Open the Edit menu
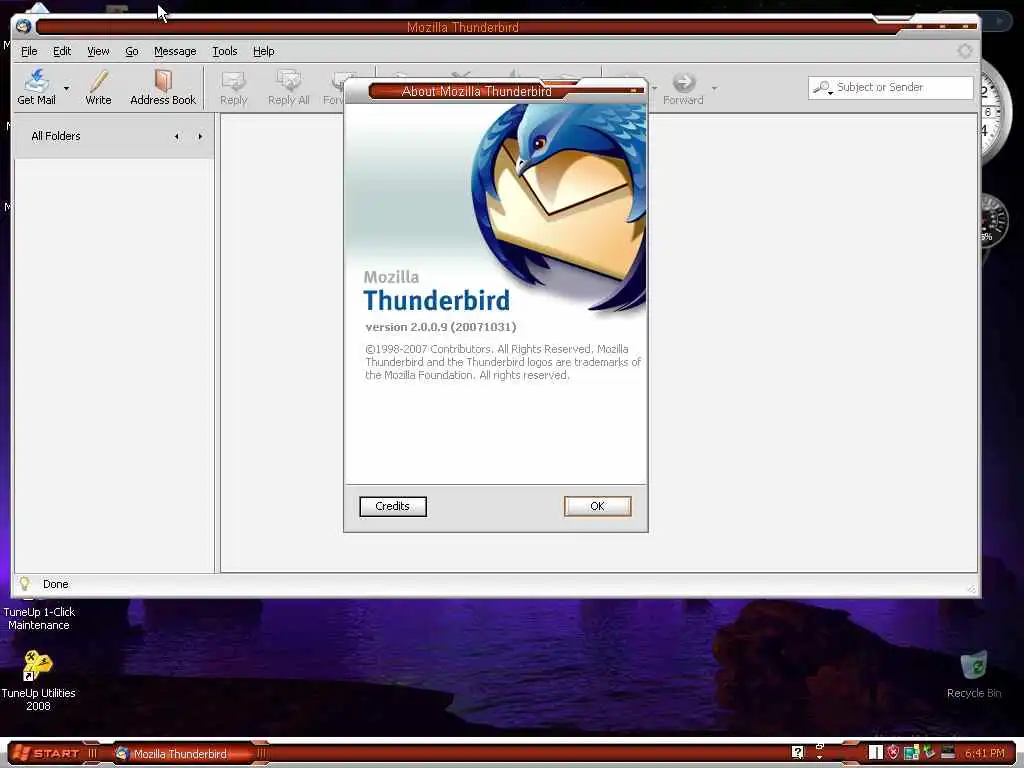This screenshot has width=1024, height=768. point(62,51)
